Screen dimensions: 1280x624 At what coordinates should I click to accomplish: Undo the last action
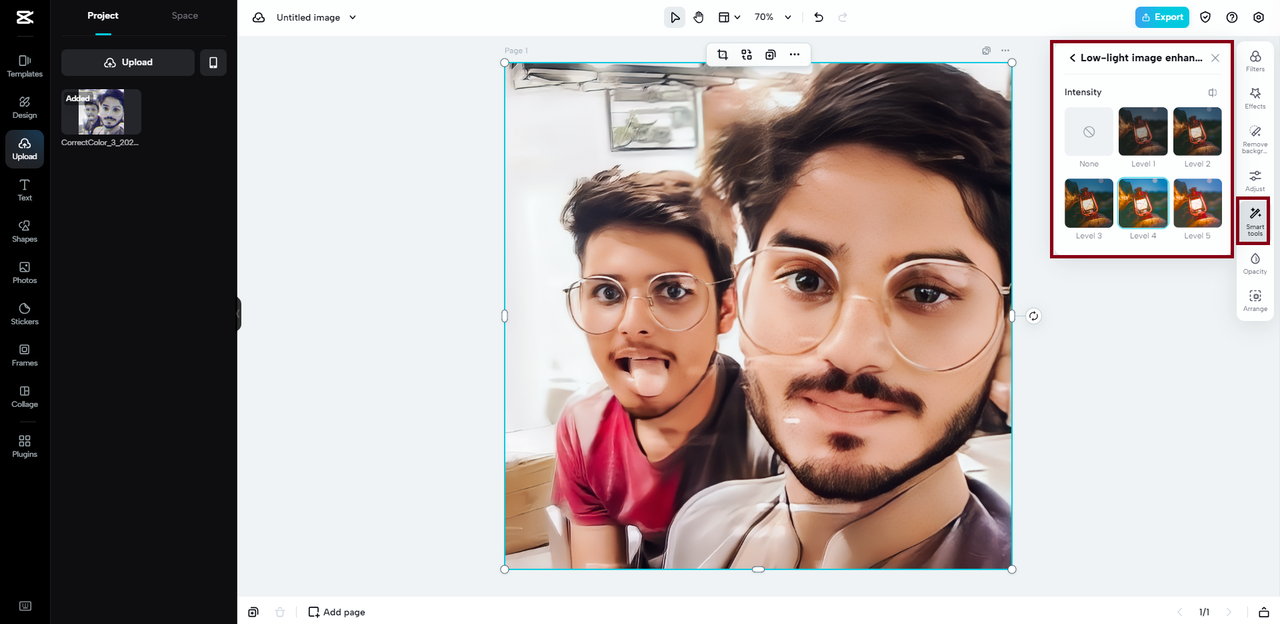tap(819, 17)
